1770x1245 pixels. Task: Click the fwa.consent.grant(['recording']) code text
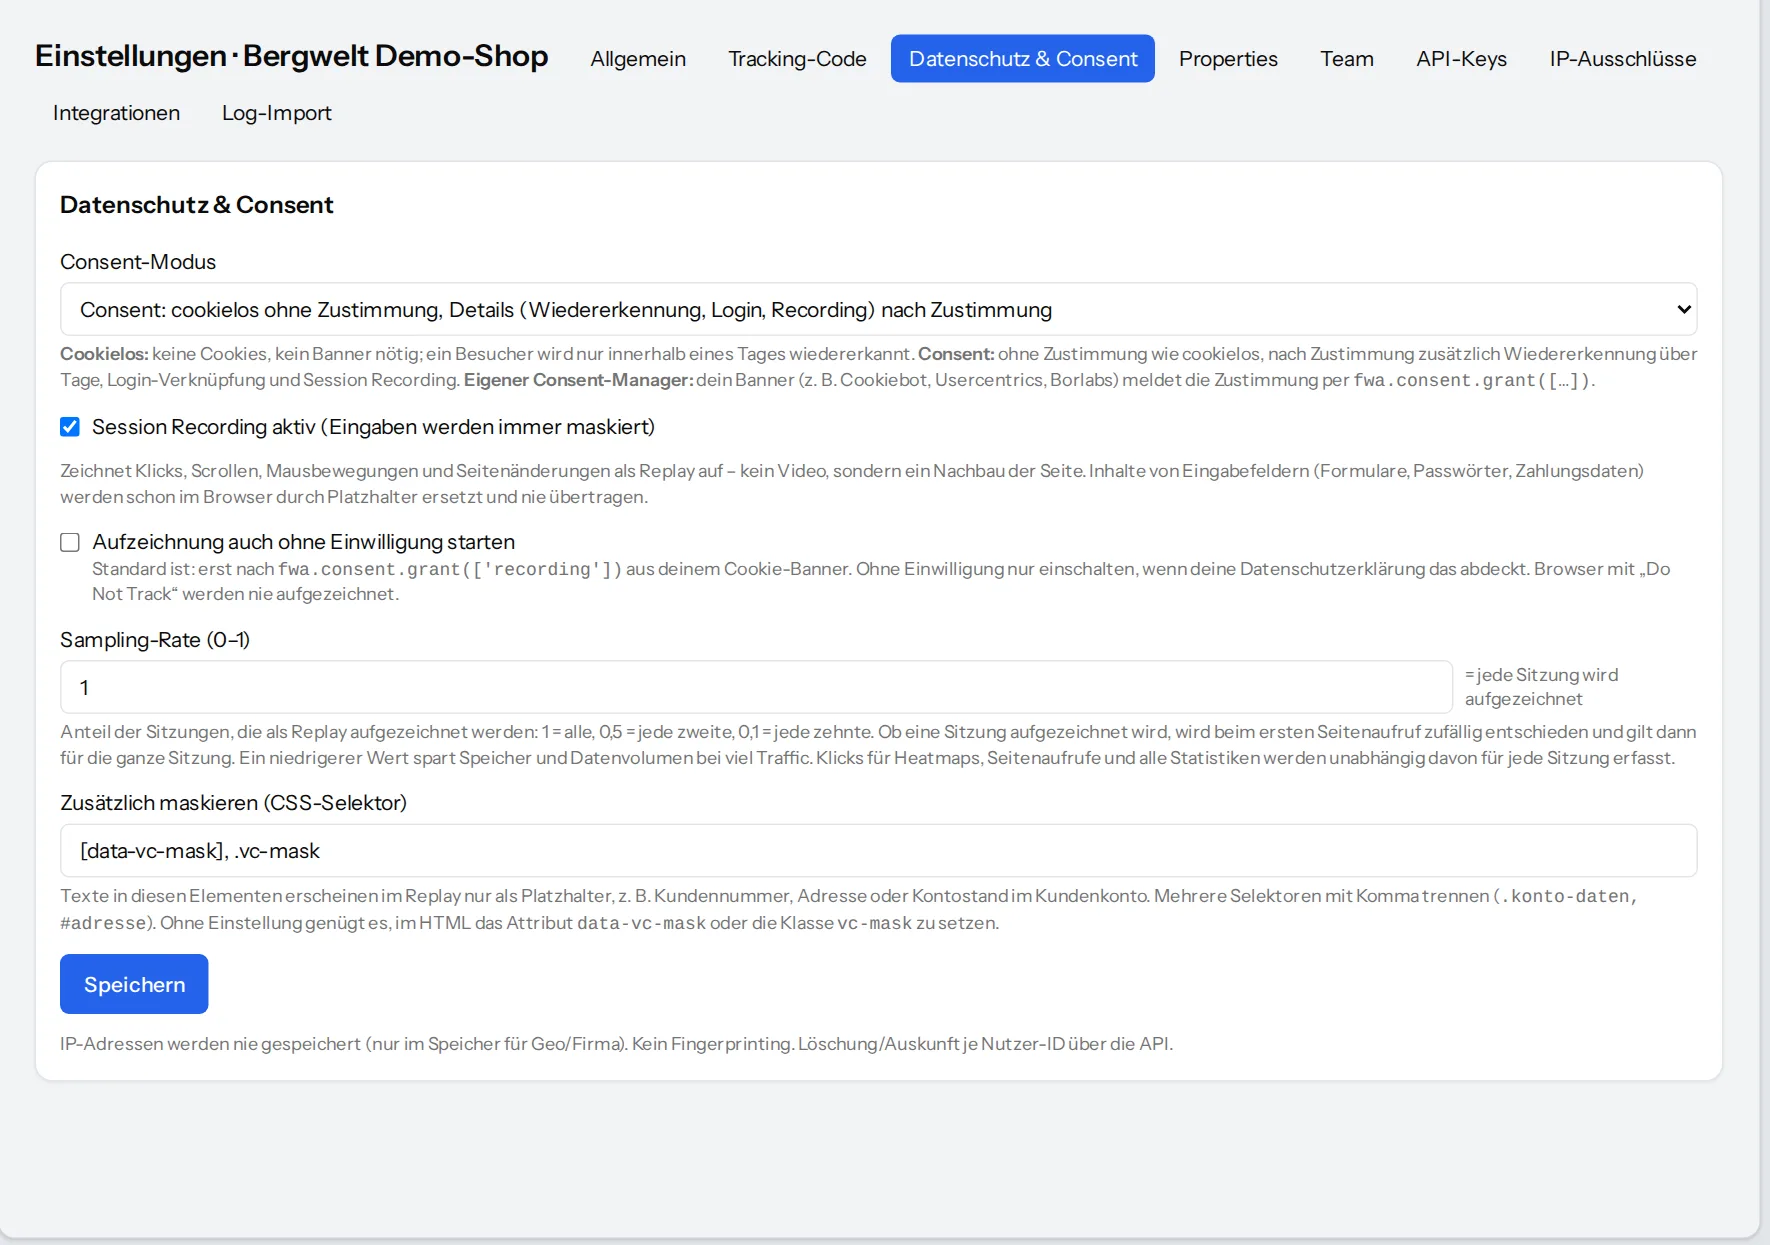pos(450,569)
